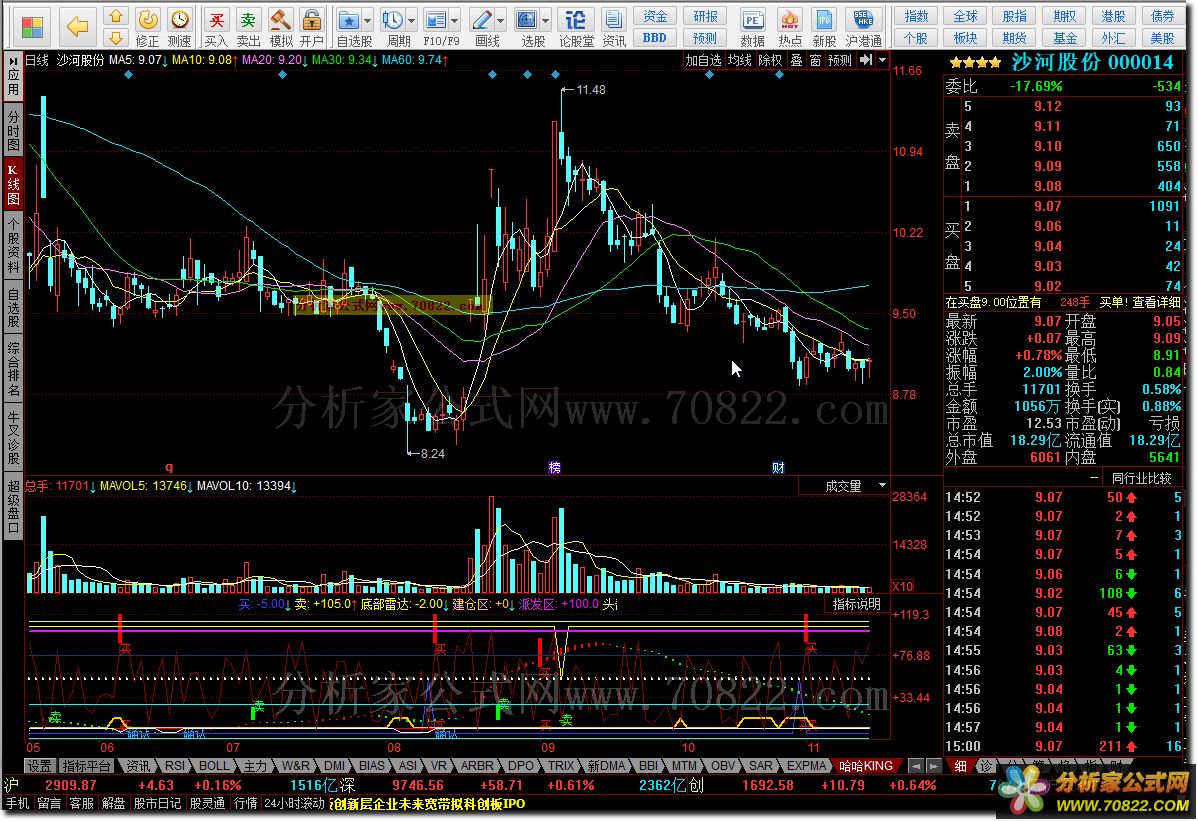Toggle the jump-to-latest arrow icon
1198x821 pixels.
click(866, 60)
